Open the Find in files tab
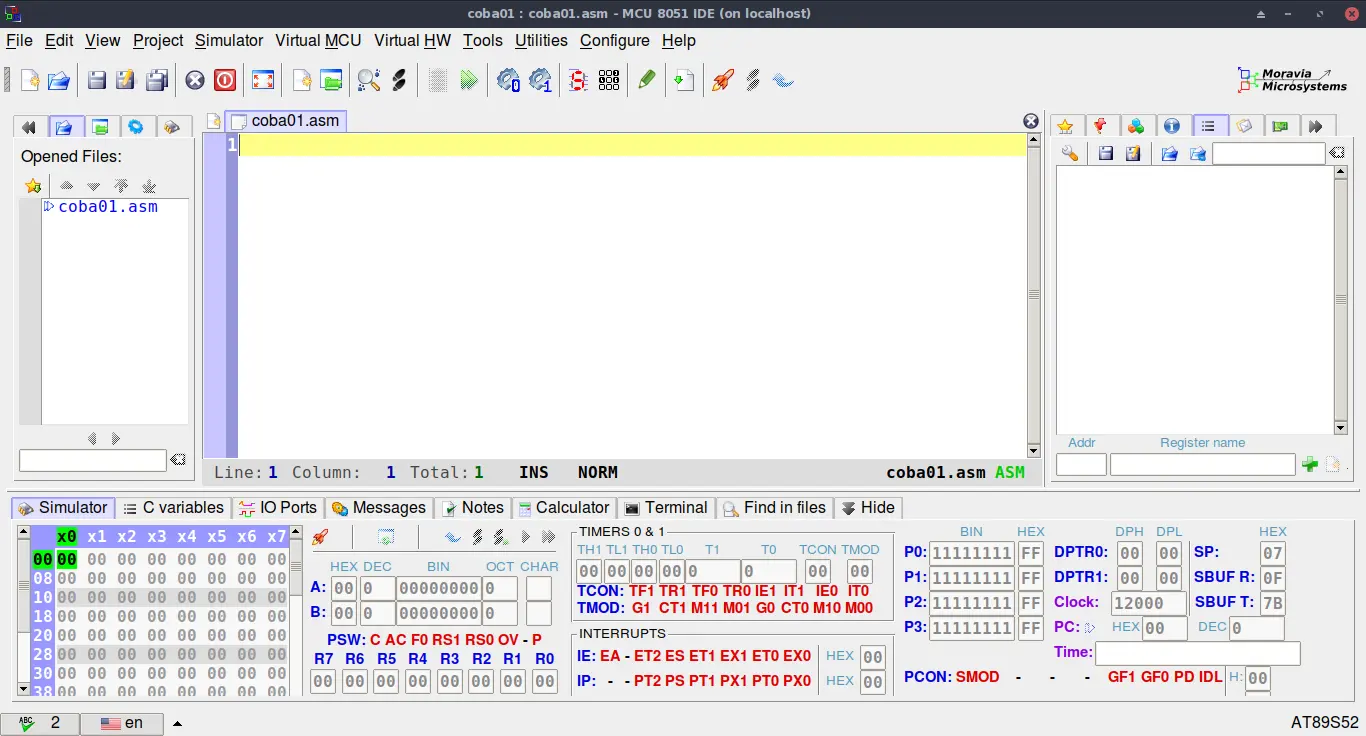 [775, 508]
